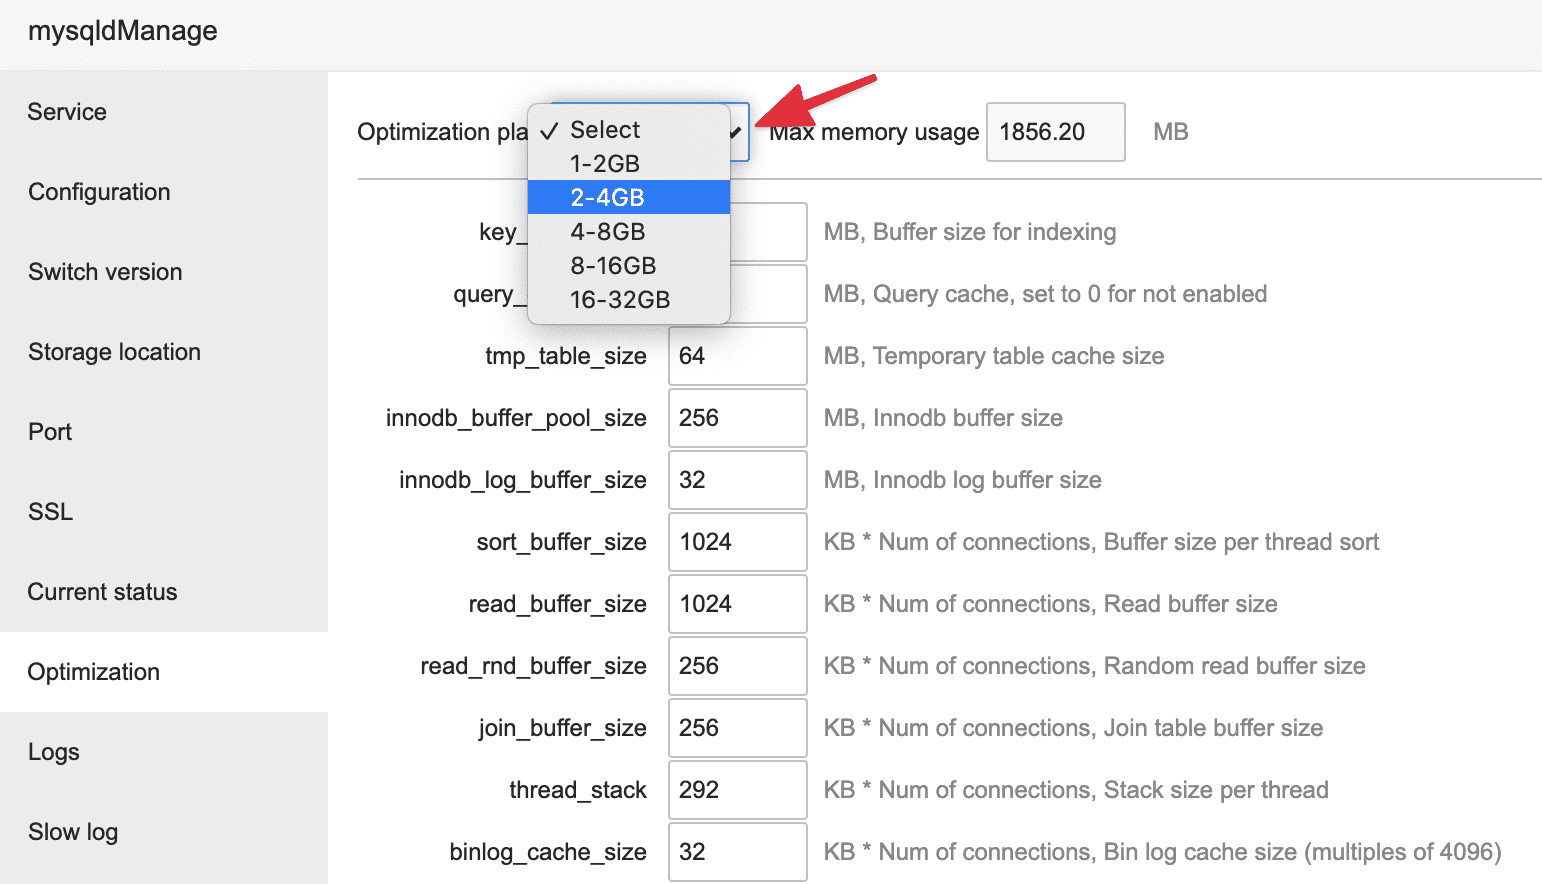Click the thread_stack value field
Viewport: 1542px width, 884px height.
point(737,790)
